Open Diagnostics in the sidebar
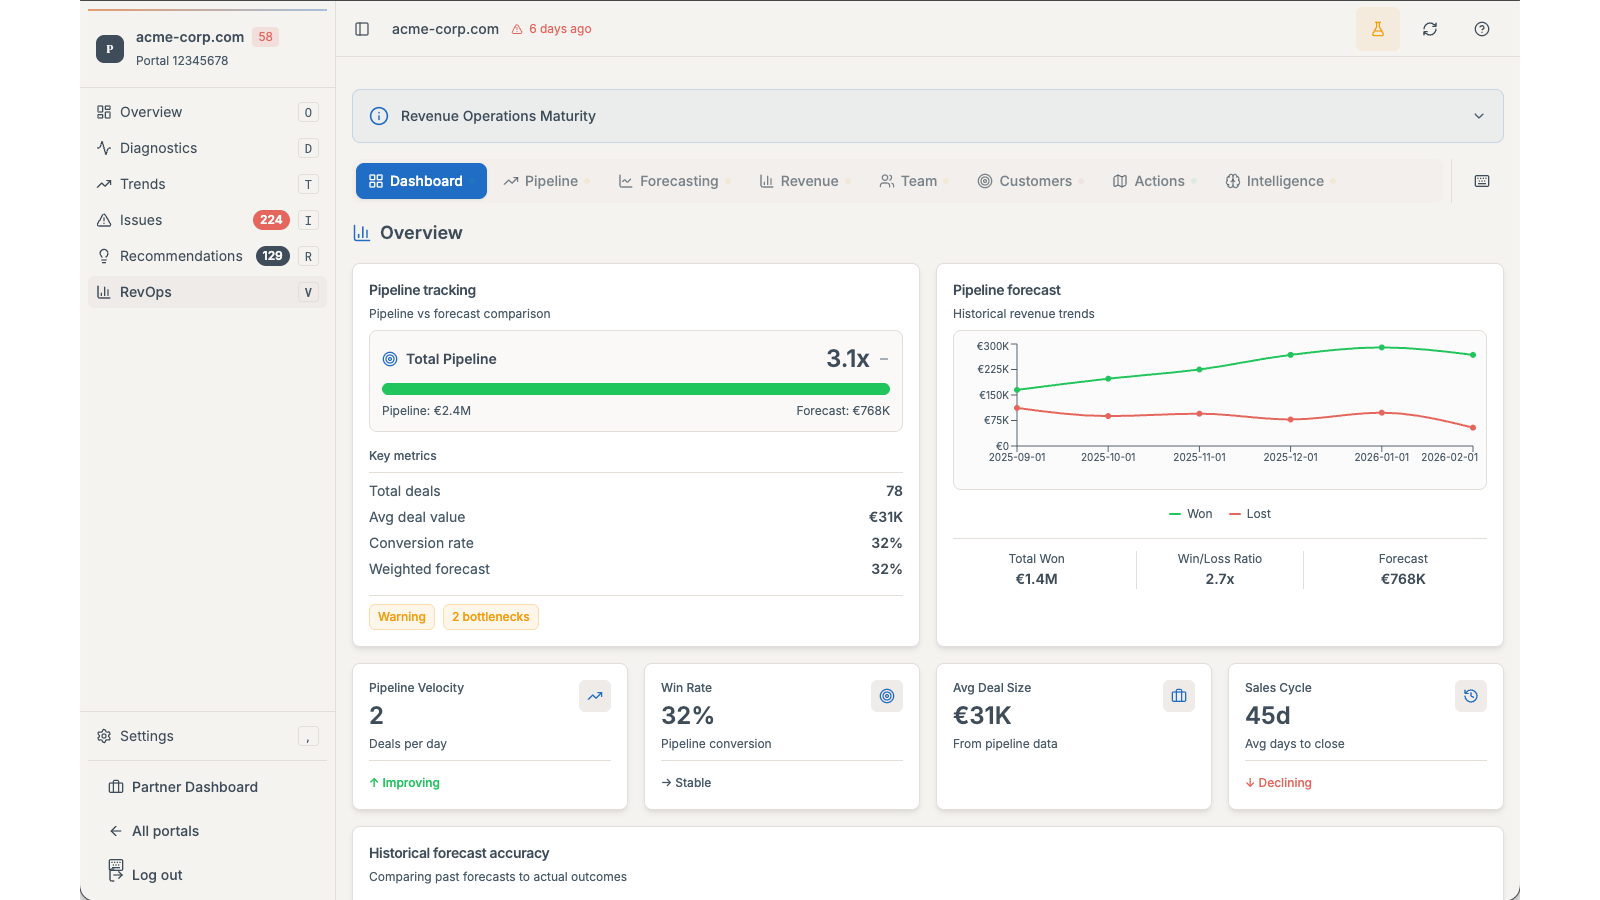 coord(207,148)
